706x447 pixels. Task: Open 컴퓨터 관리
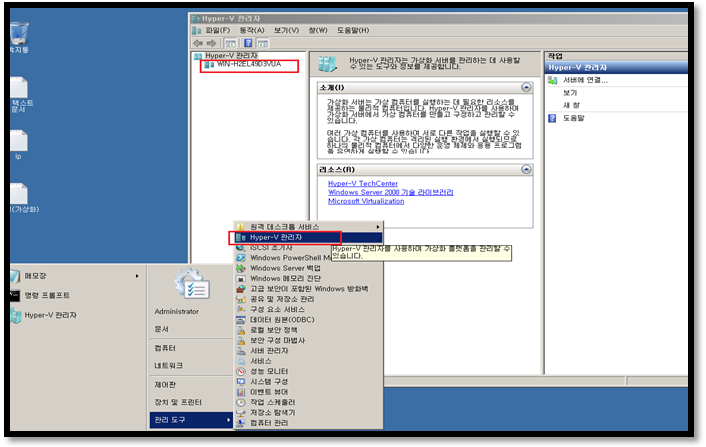pyautogui.click(x=308, y=423)
